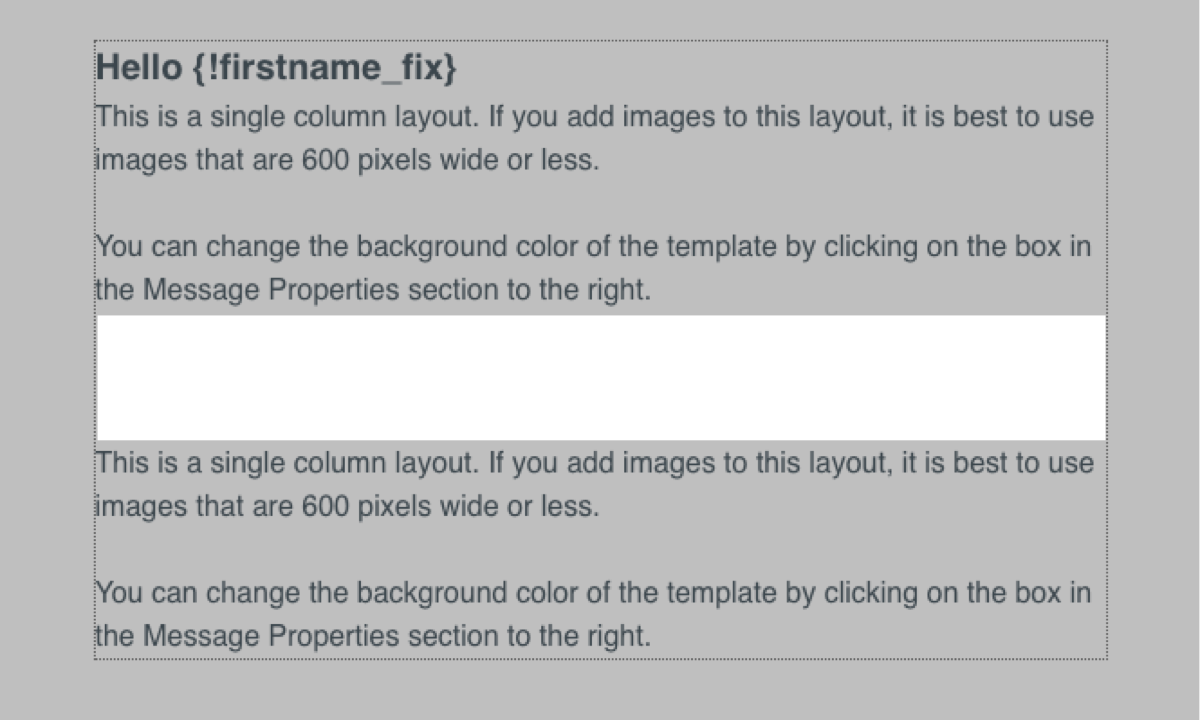Screen dimensions: 1200x720
Task: Select the empty white content block
Action: point(601,378)
